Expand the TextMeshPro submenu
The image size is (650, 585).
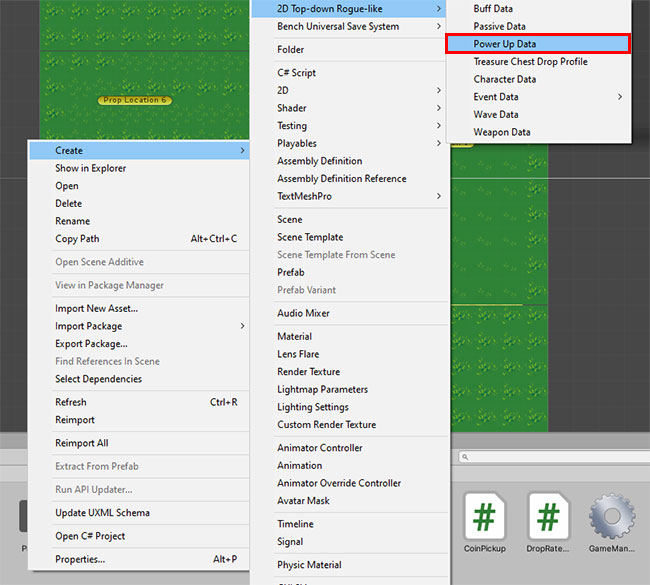coord(349,197)
